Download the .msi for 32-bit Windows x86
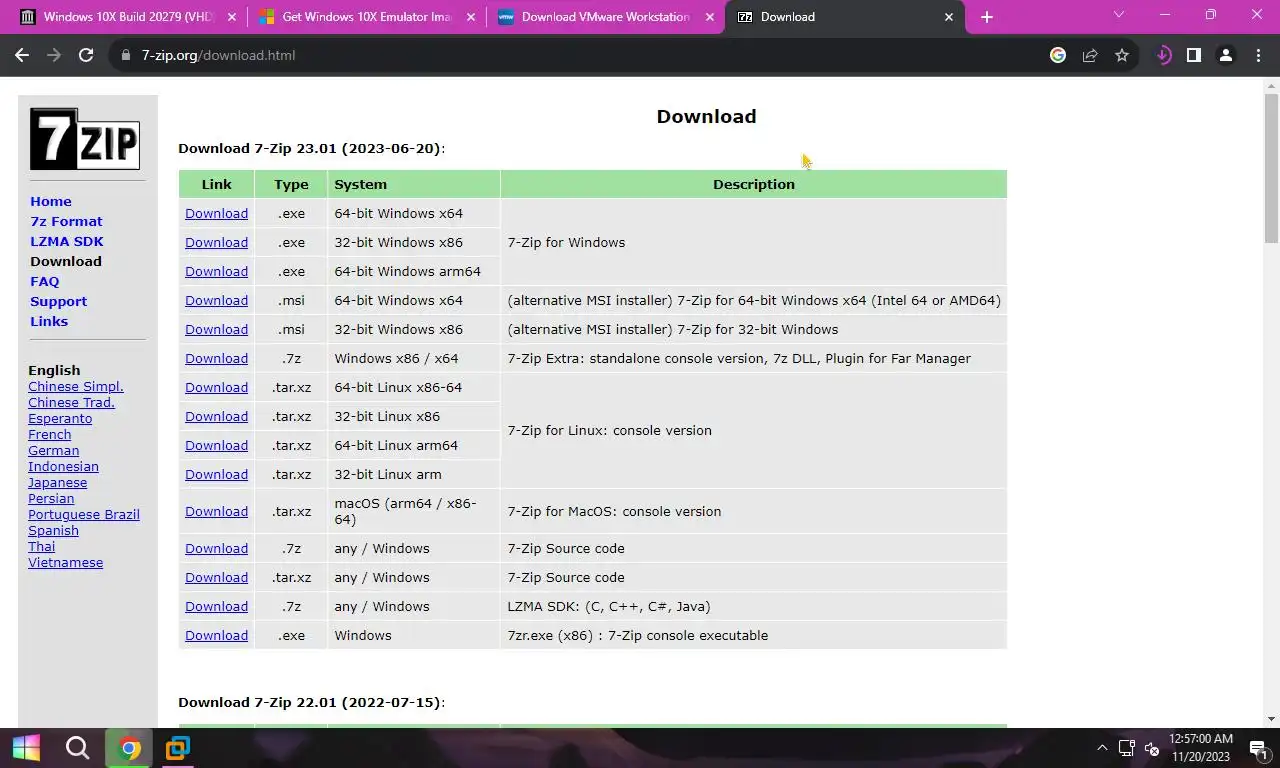This screenshot has width=1280, height=768. click(x=216, y=329)
